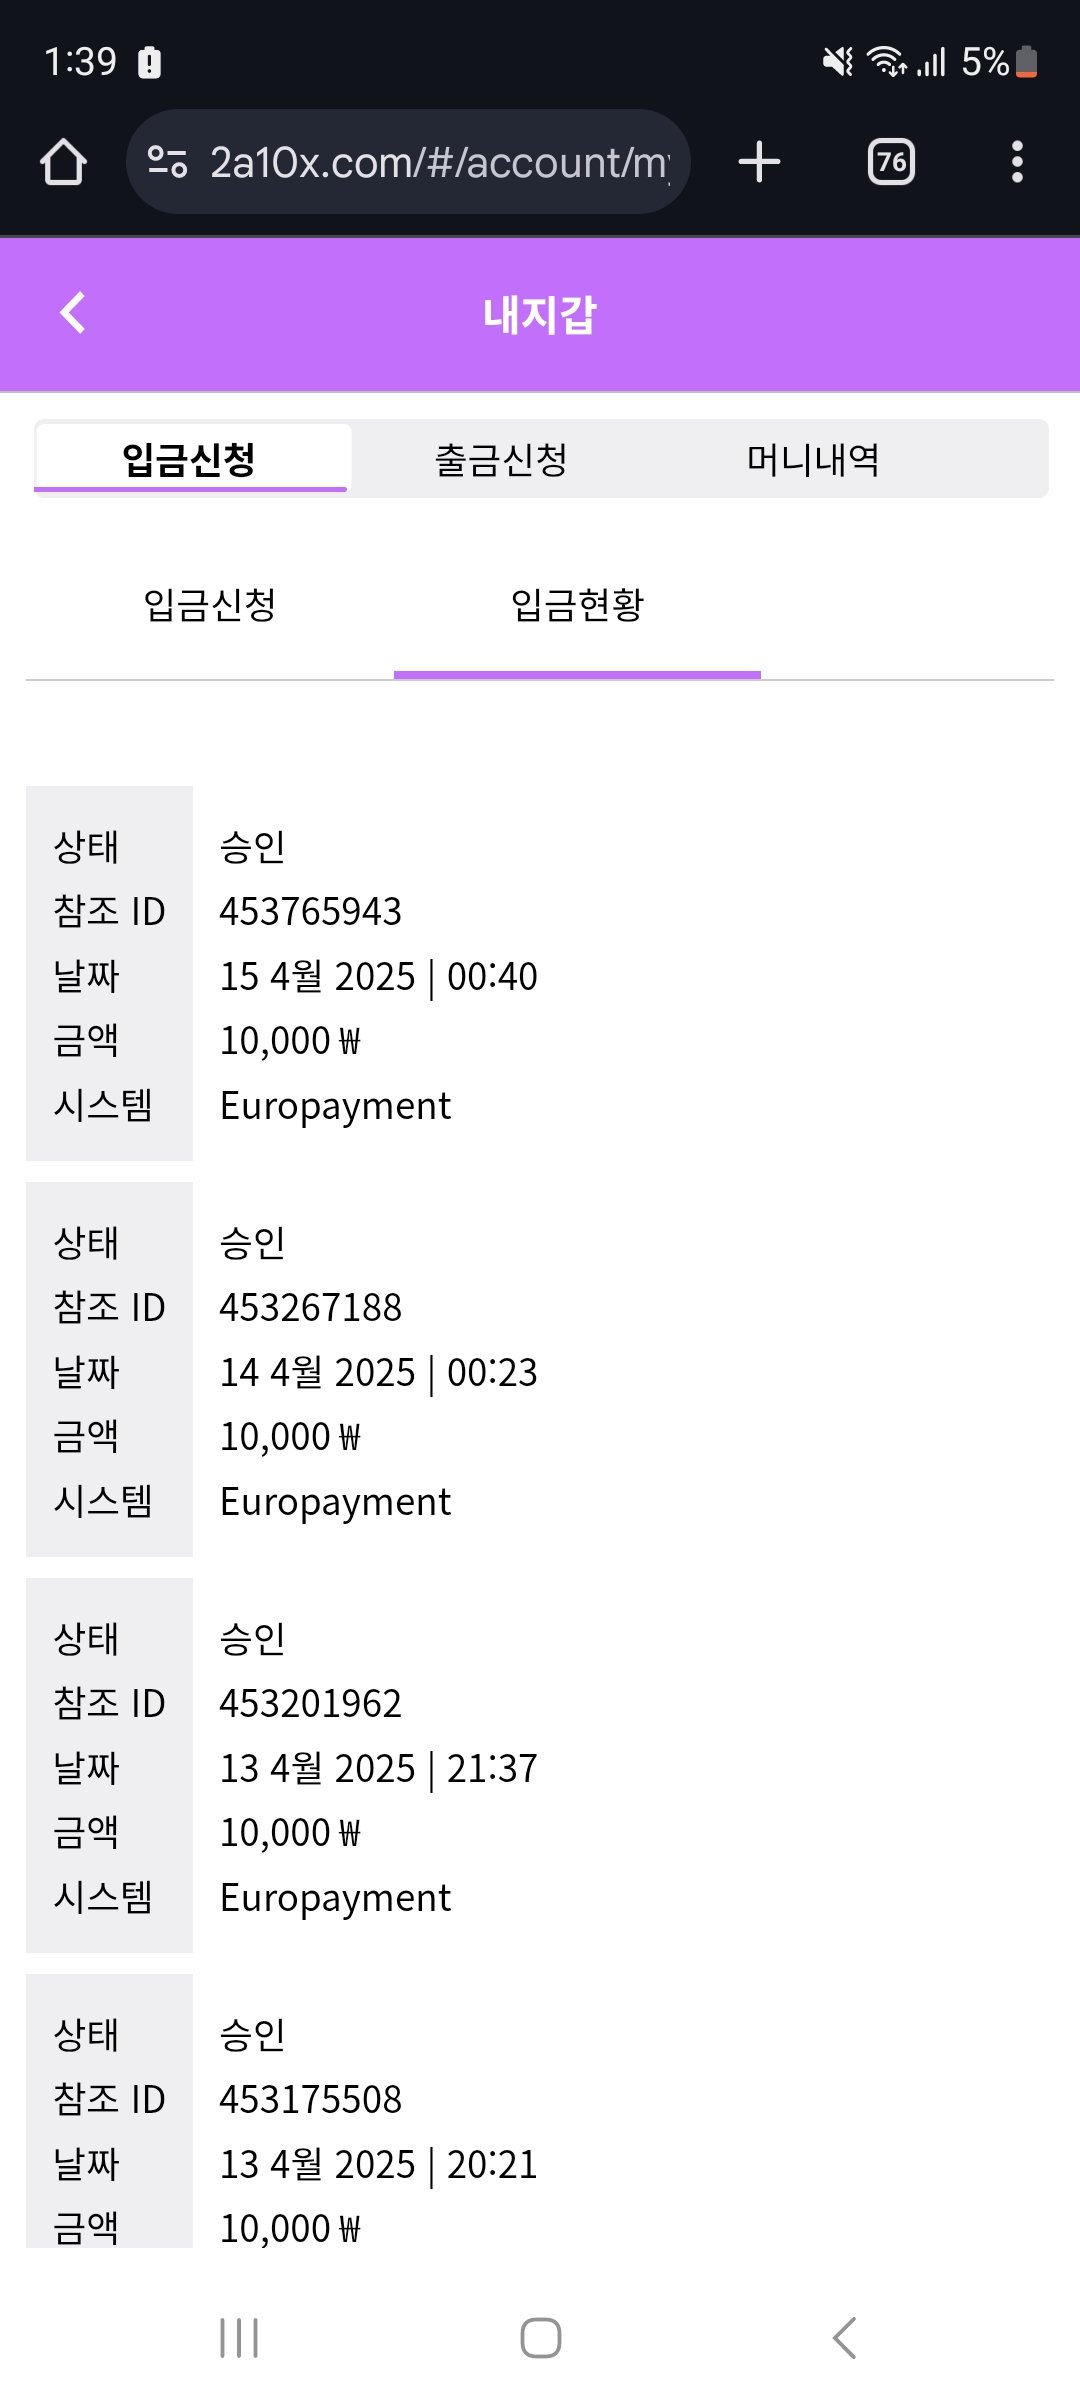Image resolution: width=1080 pixels, height=2400 pixels.
Task: Tap reference ID 453765943
Action: 311,912
